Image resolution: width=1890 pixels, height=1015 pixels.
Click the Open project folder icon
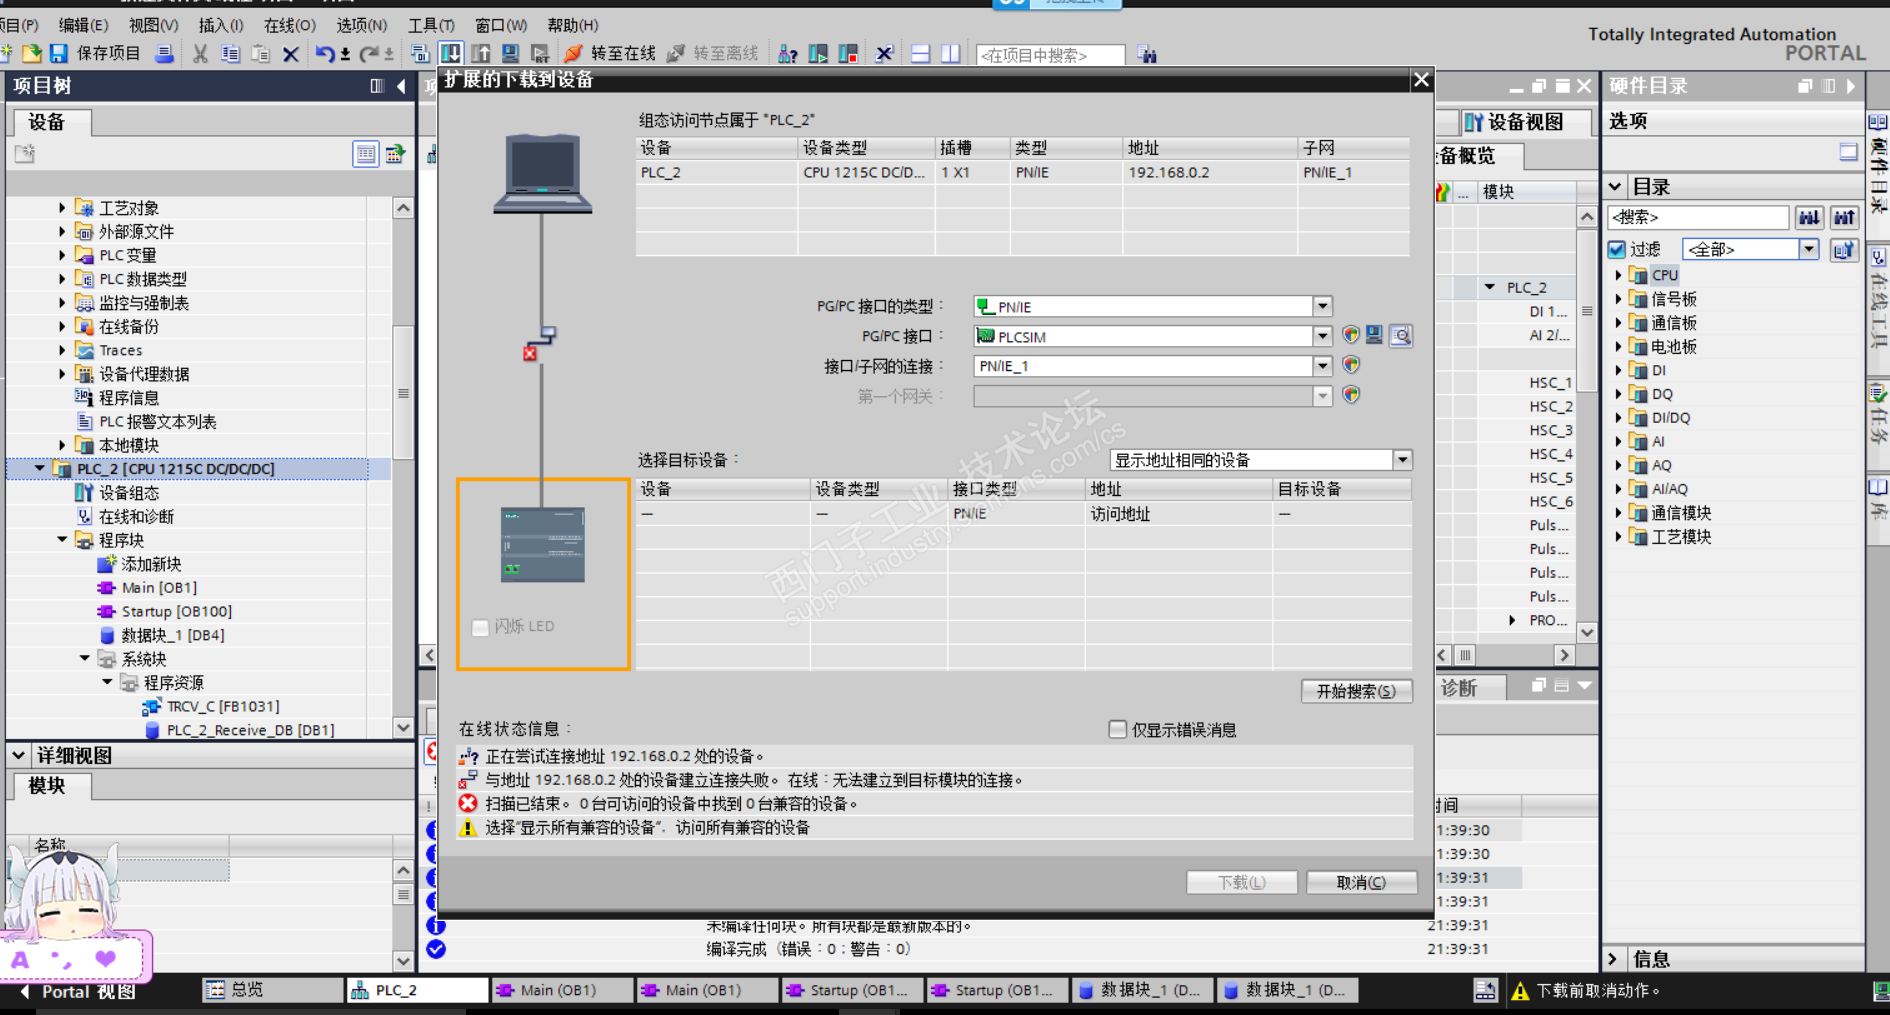point(32,53)
